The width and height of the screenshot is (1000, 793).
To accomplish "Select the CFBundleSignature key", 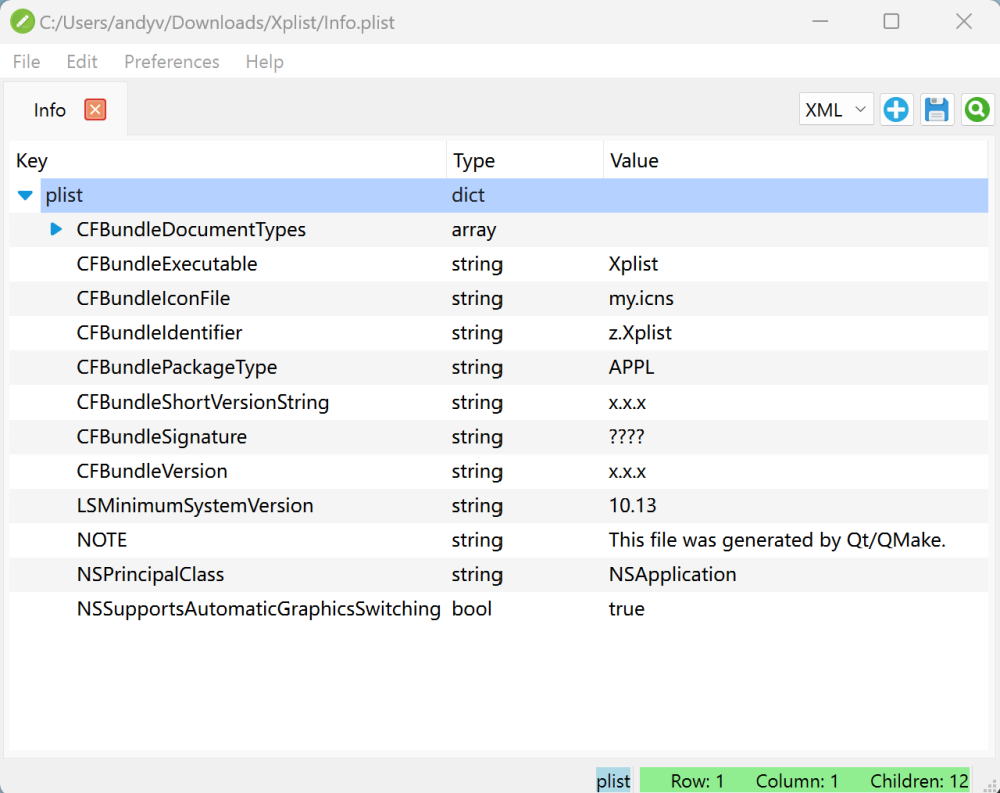I will 161,437.
